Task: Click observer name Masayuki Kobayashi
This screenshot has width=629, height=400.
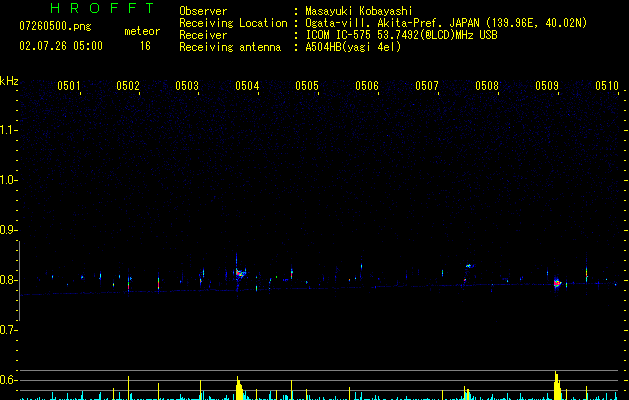Action: (359, 11)
